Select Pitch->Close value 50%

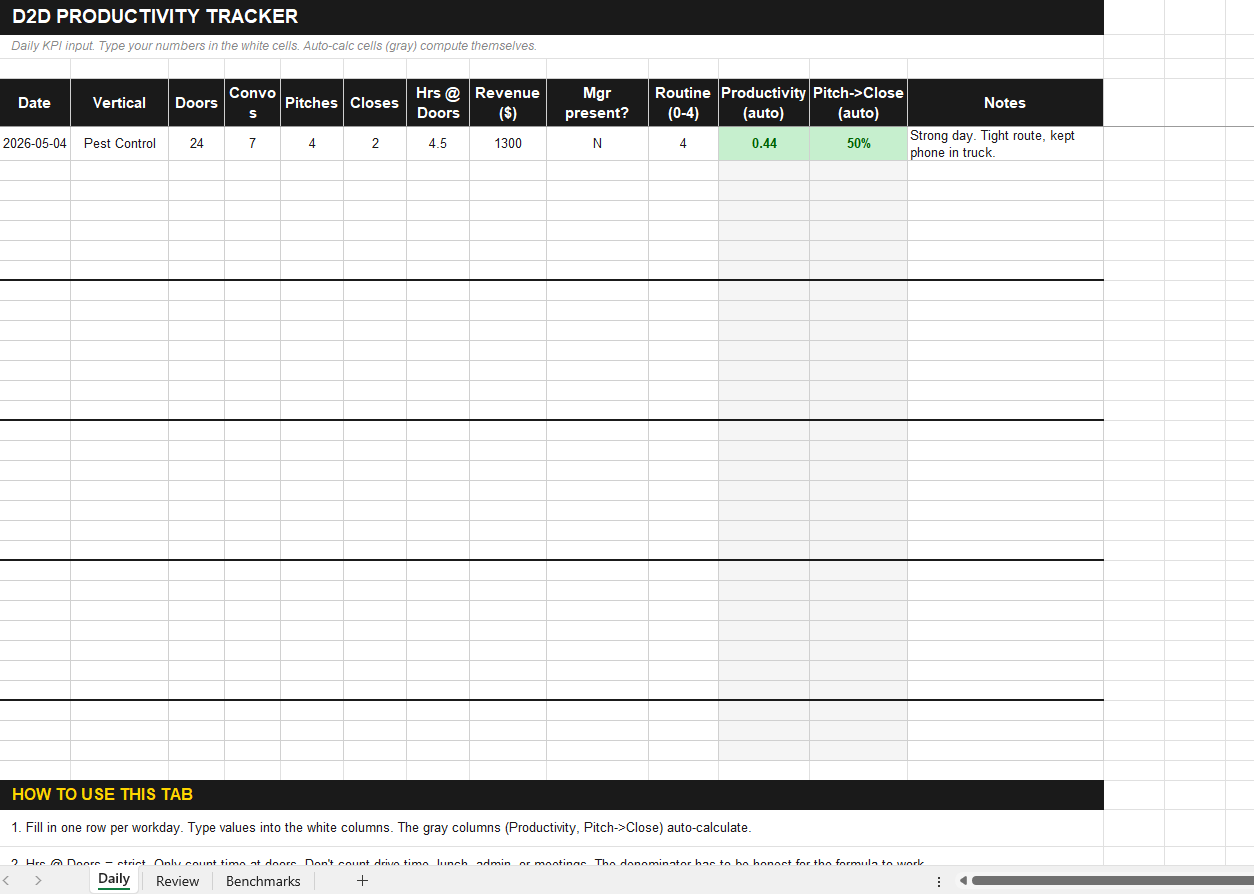(858, 143)
